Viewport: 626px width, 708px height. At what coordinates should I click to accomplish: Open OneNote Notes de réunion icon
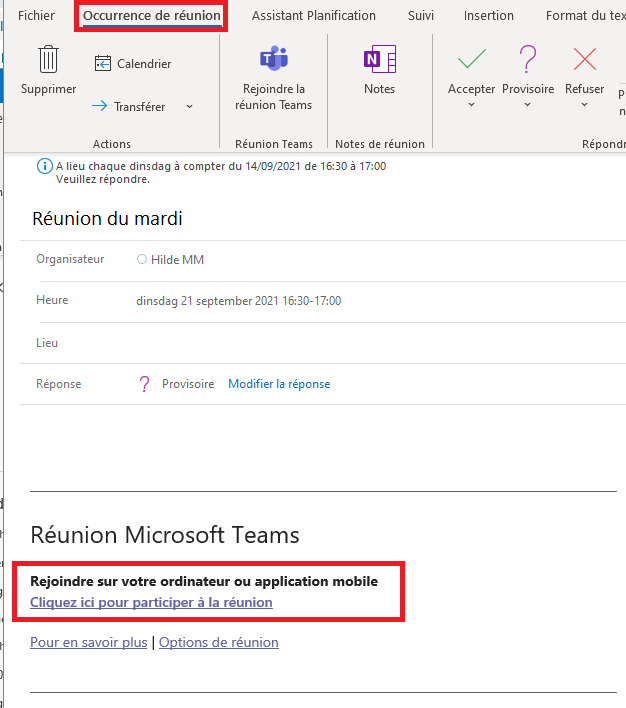[380, 59]
